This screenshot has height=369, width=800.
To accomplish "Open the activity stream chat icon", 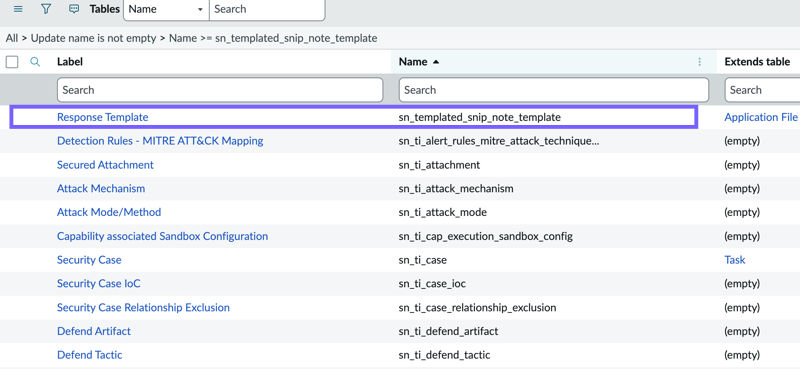I will 74,9.
